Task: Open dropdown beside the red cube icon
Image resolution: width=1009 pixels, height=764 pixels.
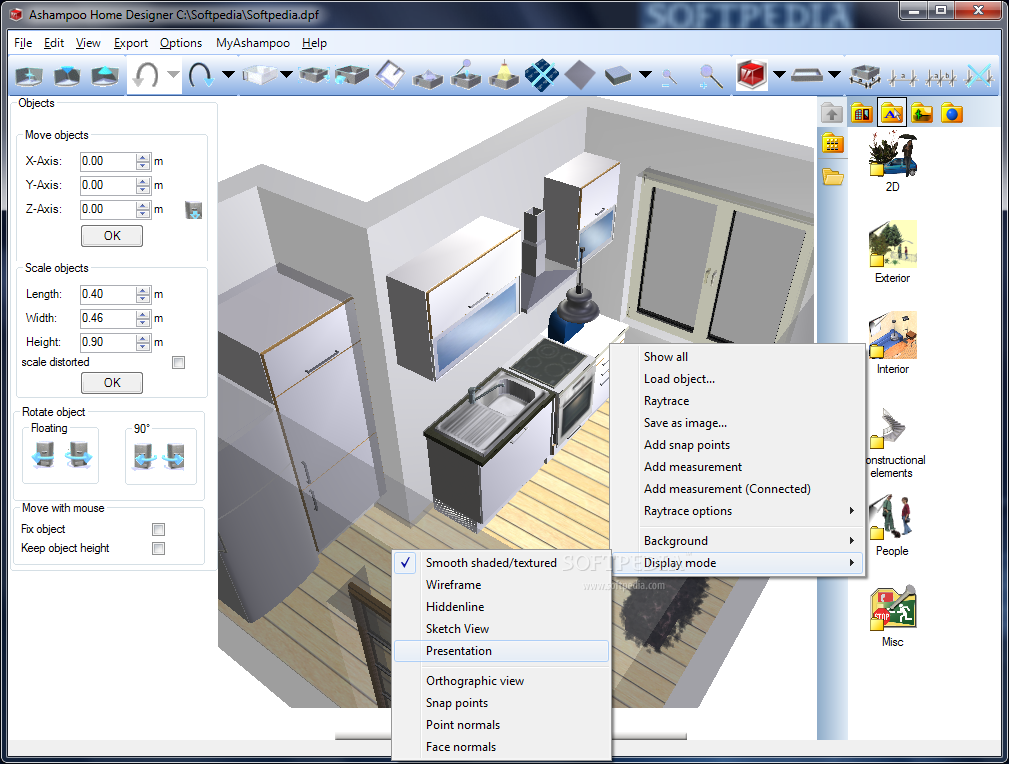Action: click(x=779, y=75)
